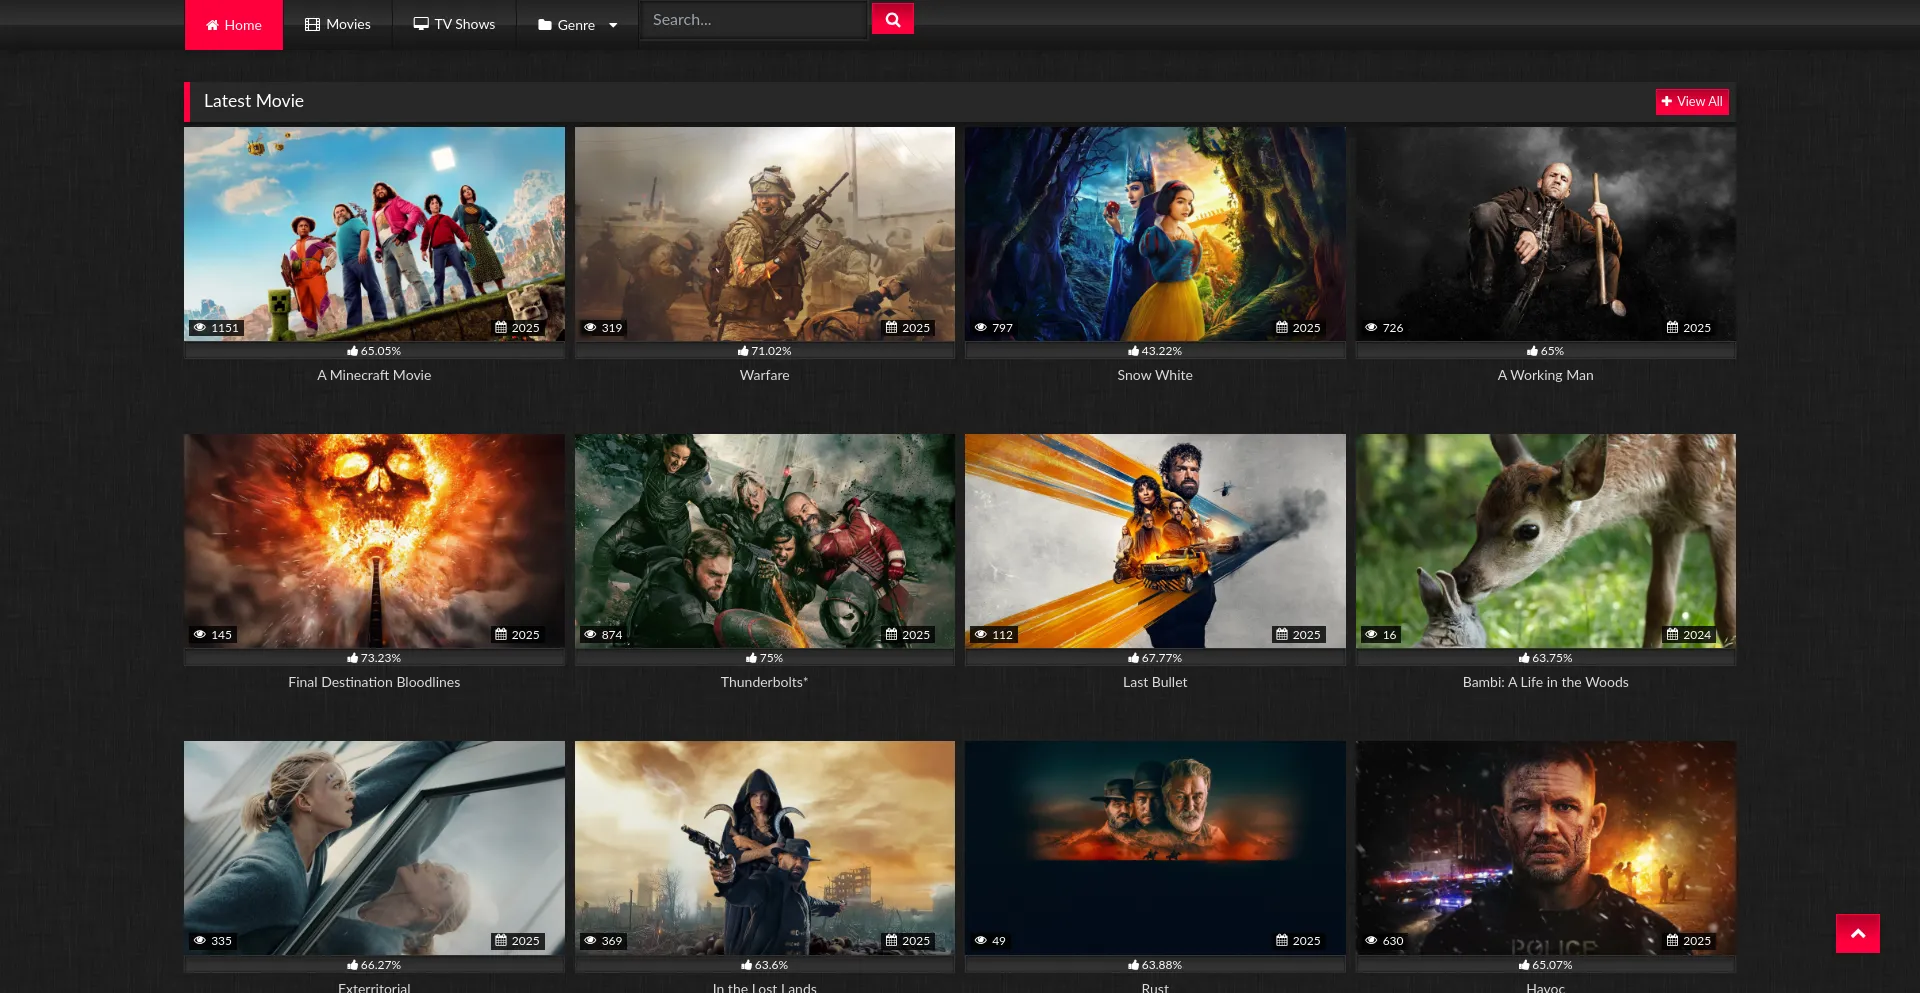Click the thumbs-up icon under Final Destination Bloodlines
Image resolution: width=1920 pixels, height=993 pixels.
352,658
